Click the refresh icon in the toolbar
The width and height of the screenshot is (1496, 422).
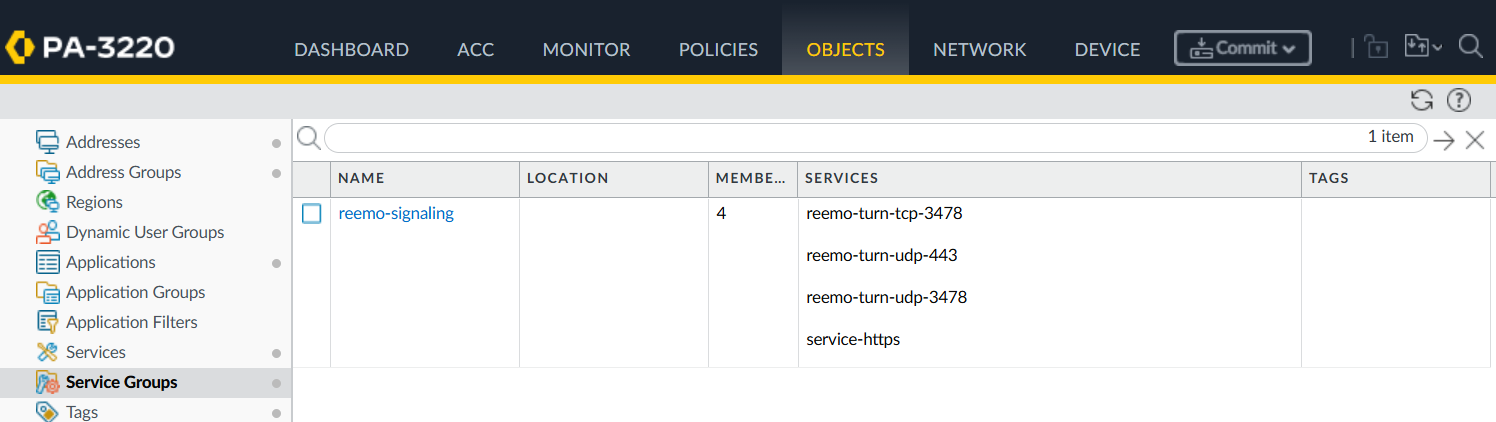click(1421, 100)
